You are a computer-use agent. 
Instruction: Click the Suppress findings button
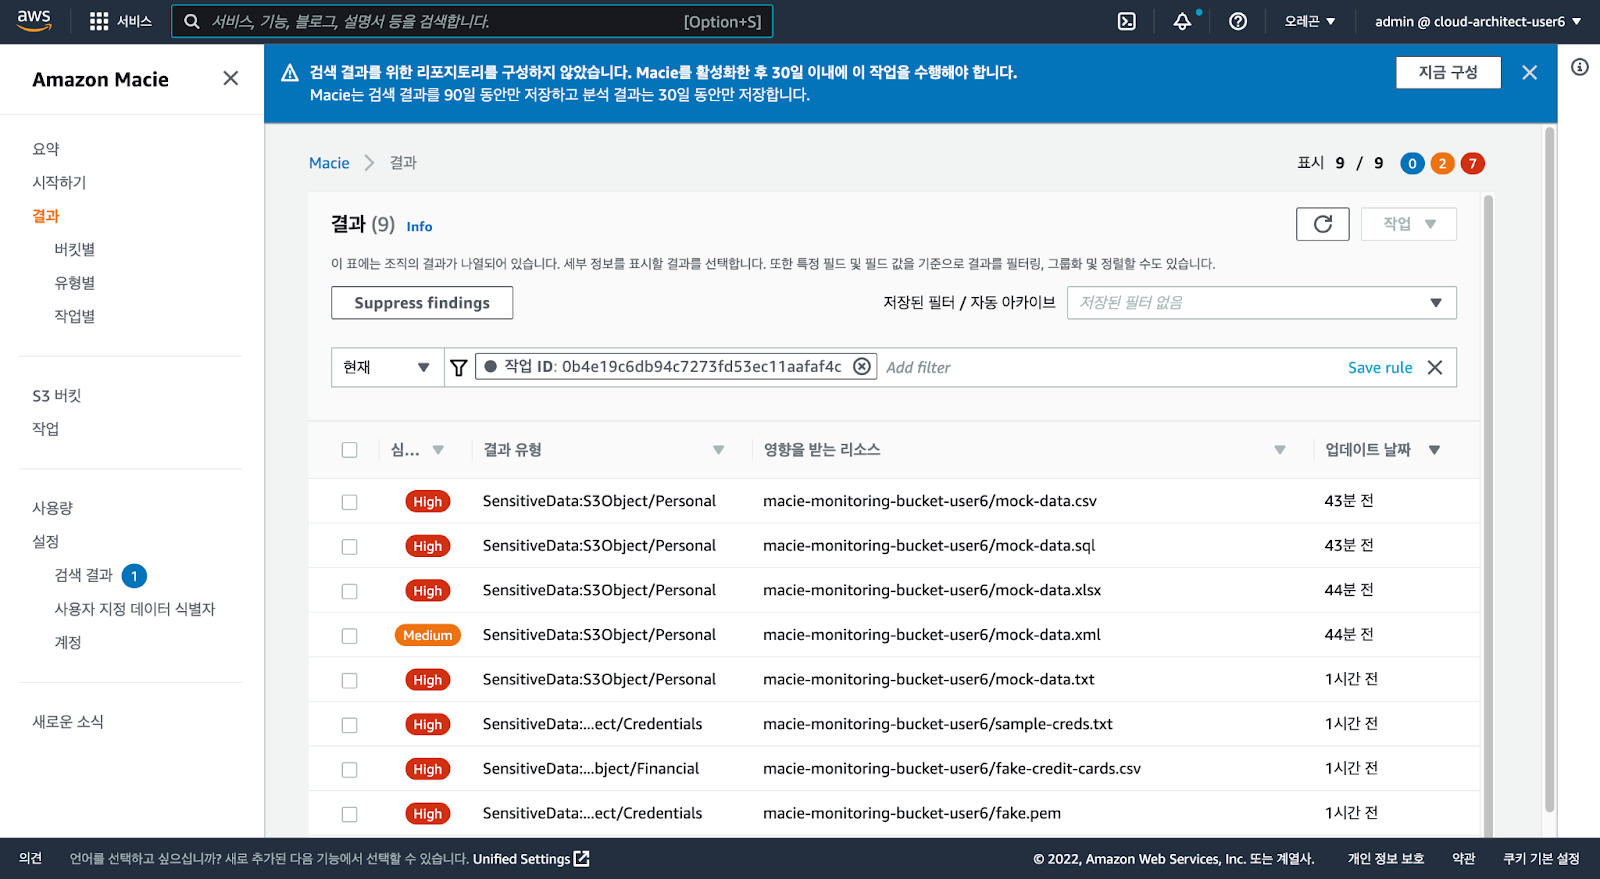pyautogui.click(x=422, y=303)
